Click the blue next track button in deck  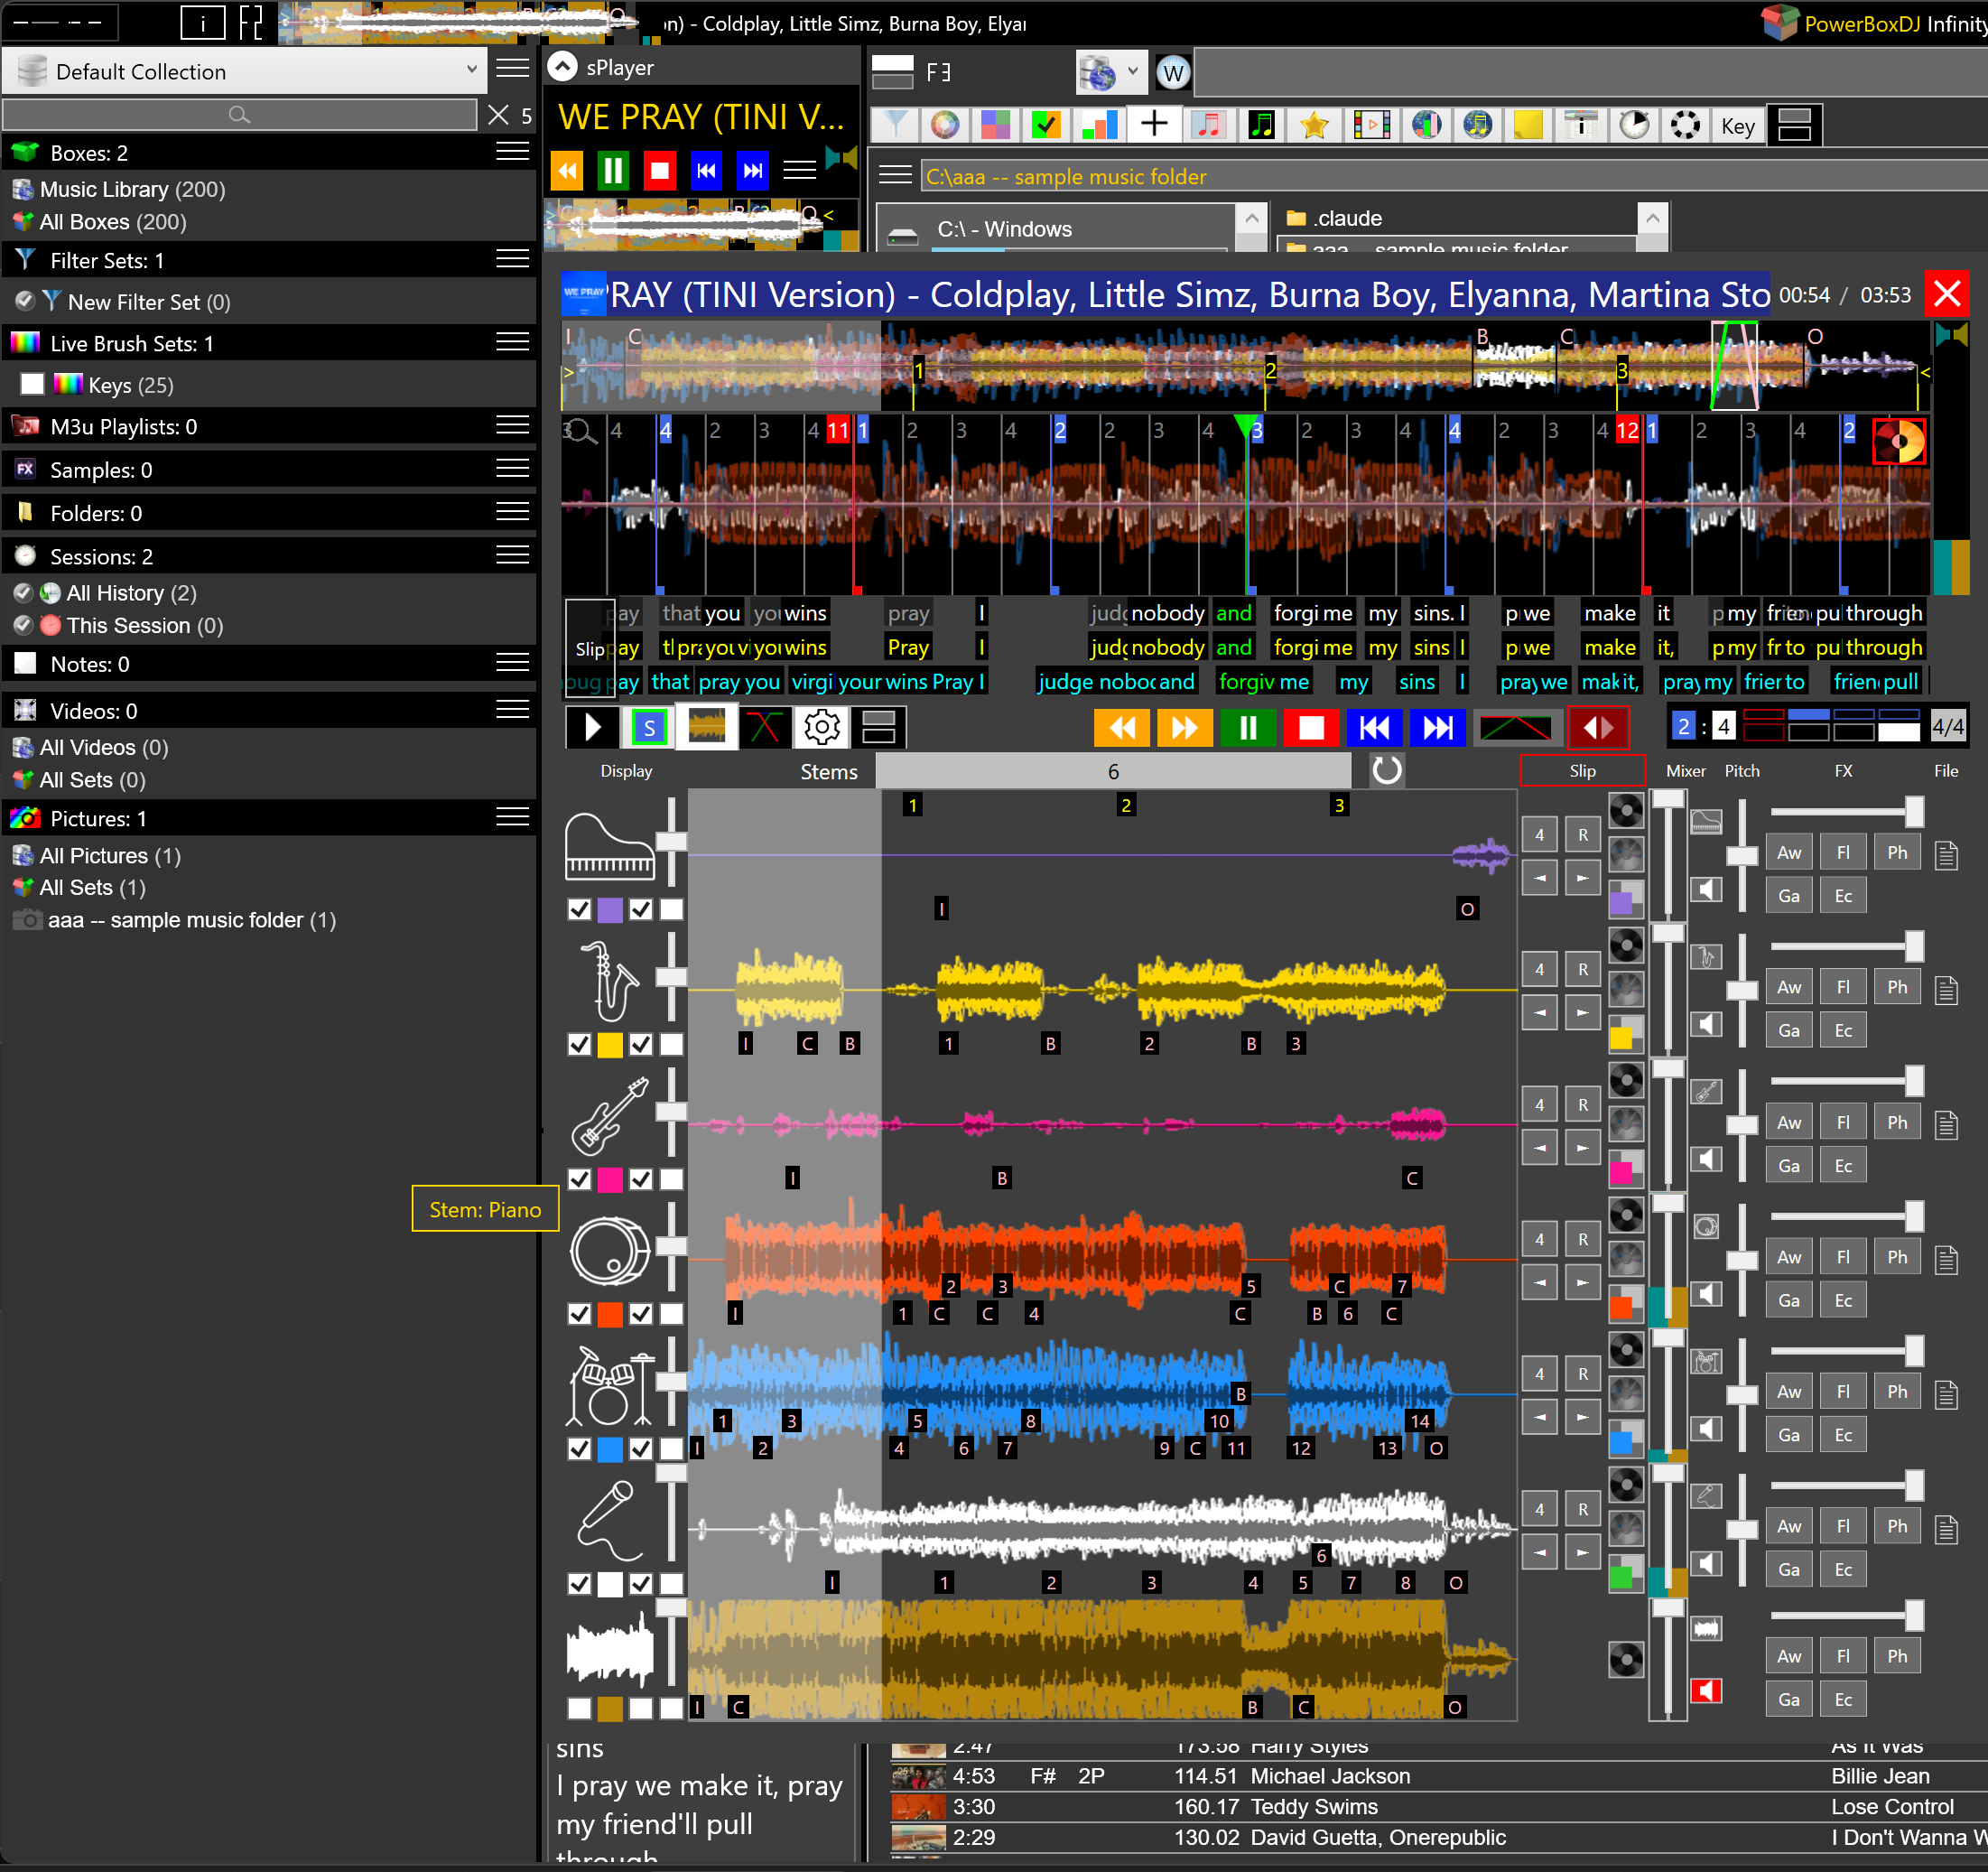pos(1438,727)
